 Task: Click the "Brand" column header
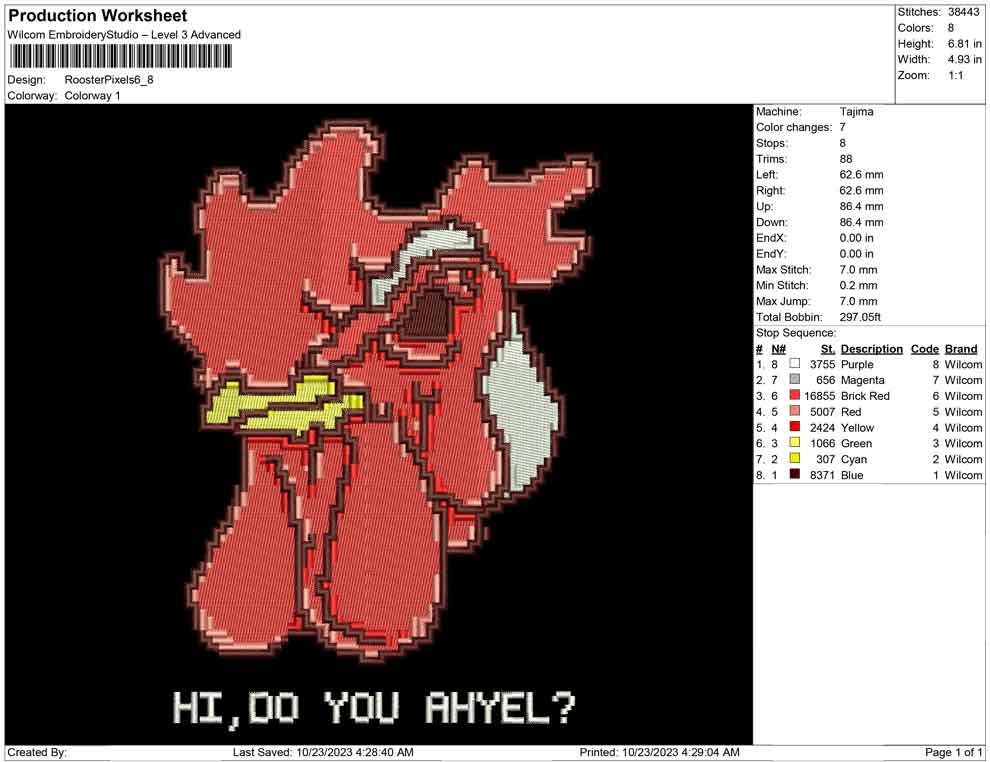point(961,348)
